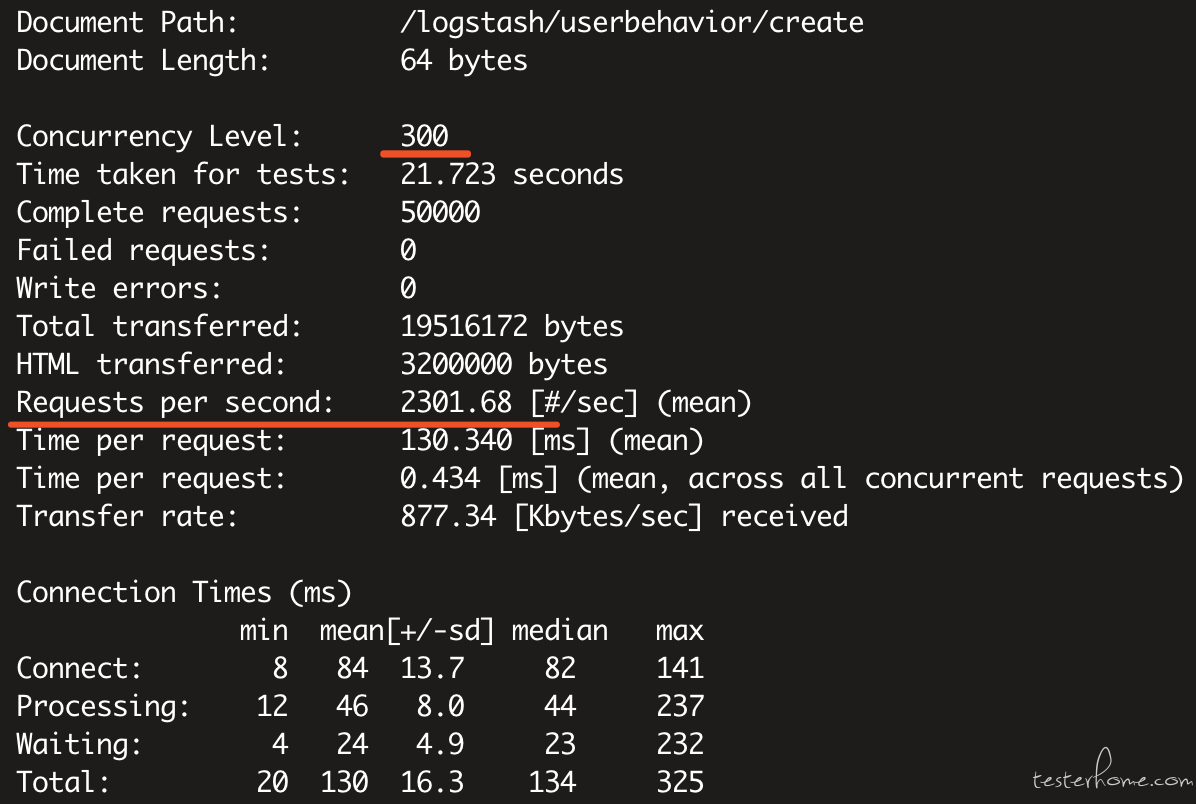The height and width of the screenshot is (804, 1196).
Task: Click the document path /logstash/userbehavior/create
Action: point(631,22)
